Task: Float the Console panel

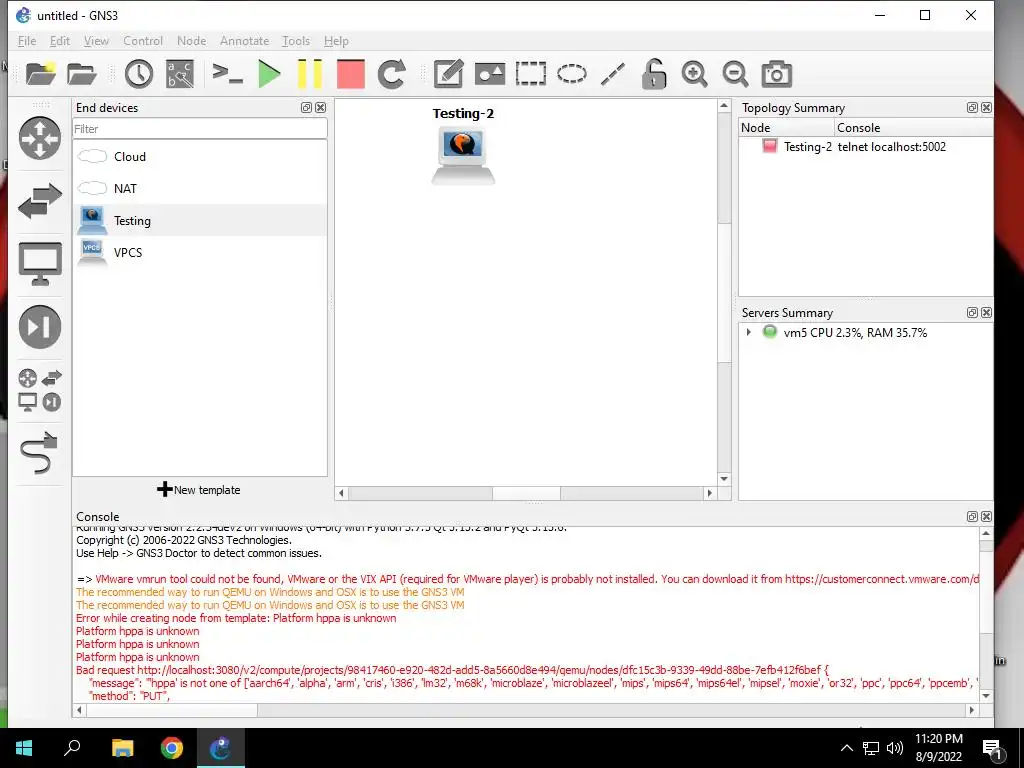Action: 972,517
